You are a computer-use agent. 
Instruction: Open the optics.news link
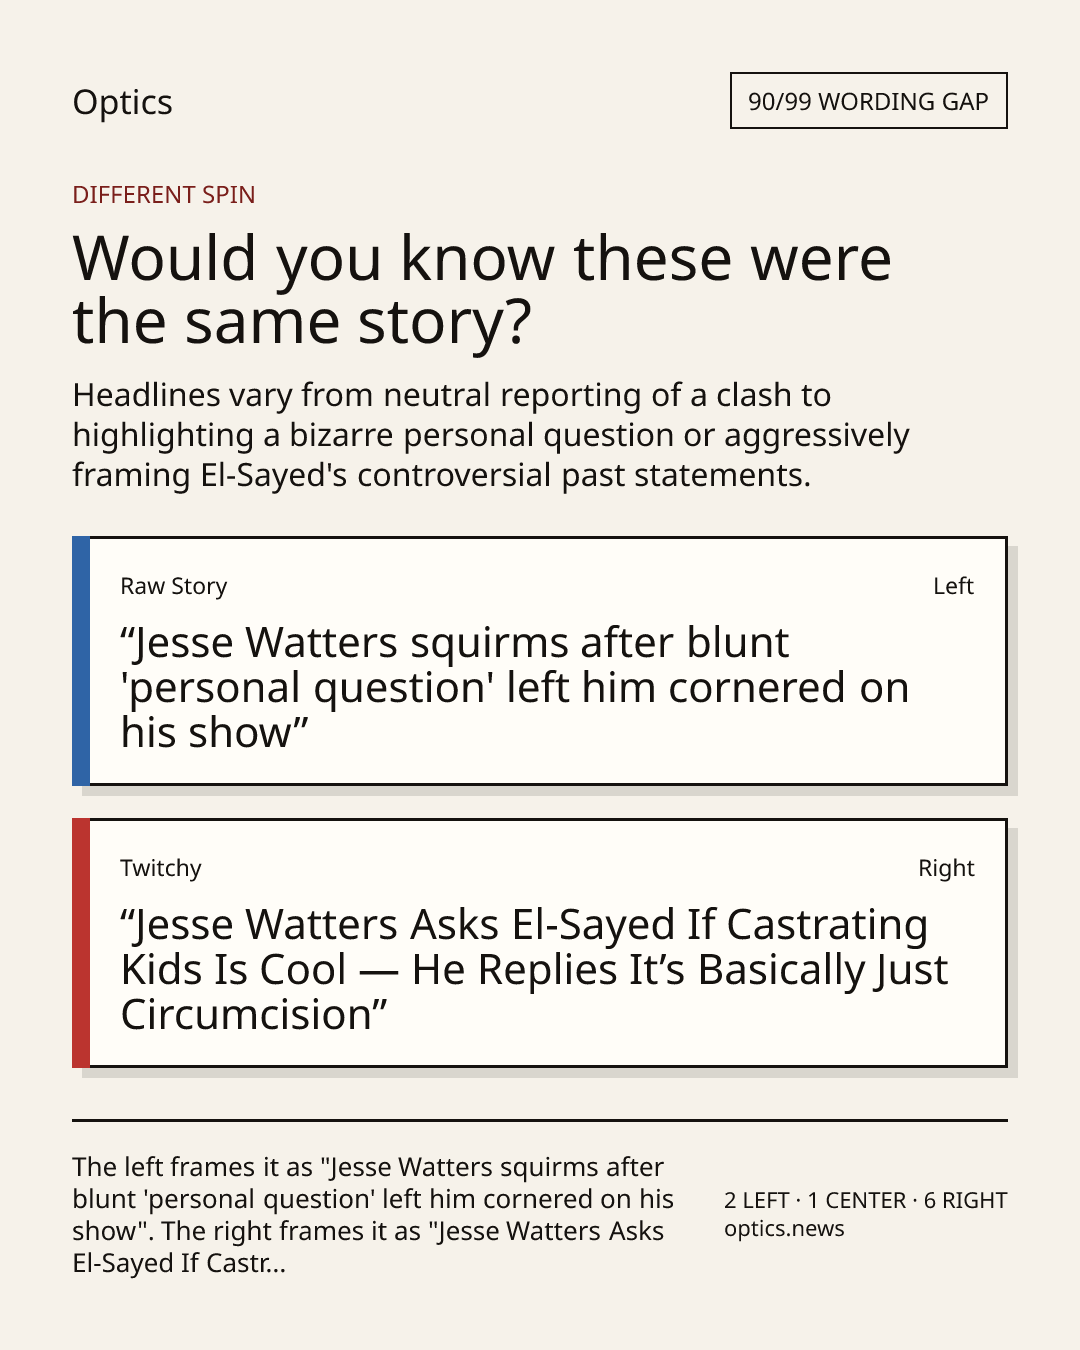tap(784, 1228)
